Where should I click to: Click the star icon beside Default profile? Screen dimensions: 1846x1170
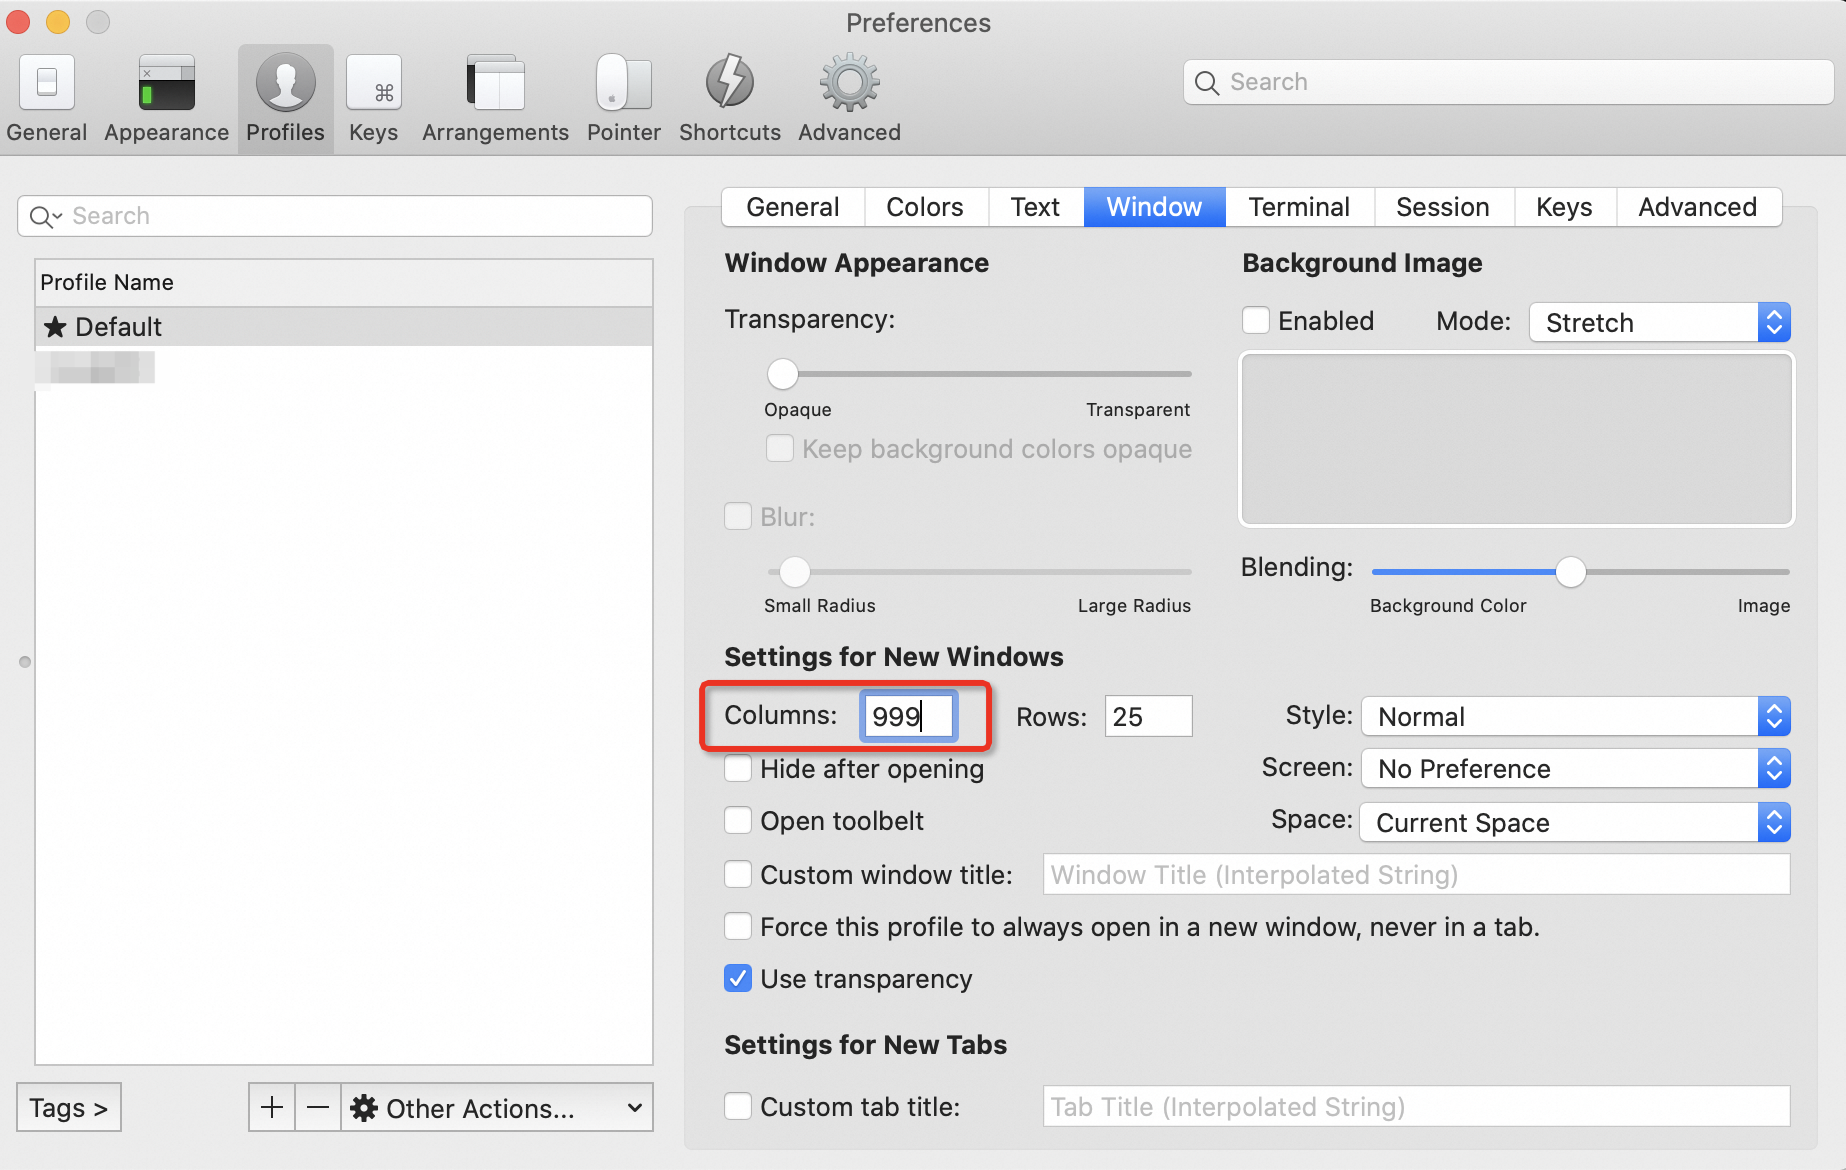55,327
